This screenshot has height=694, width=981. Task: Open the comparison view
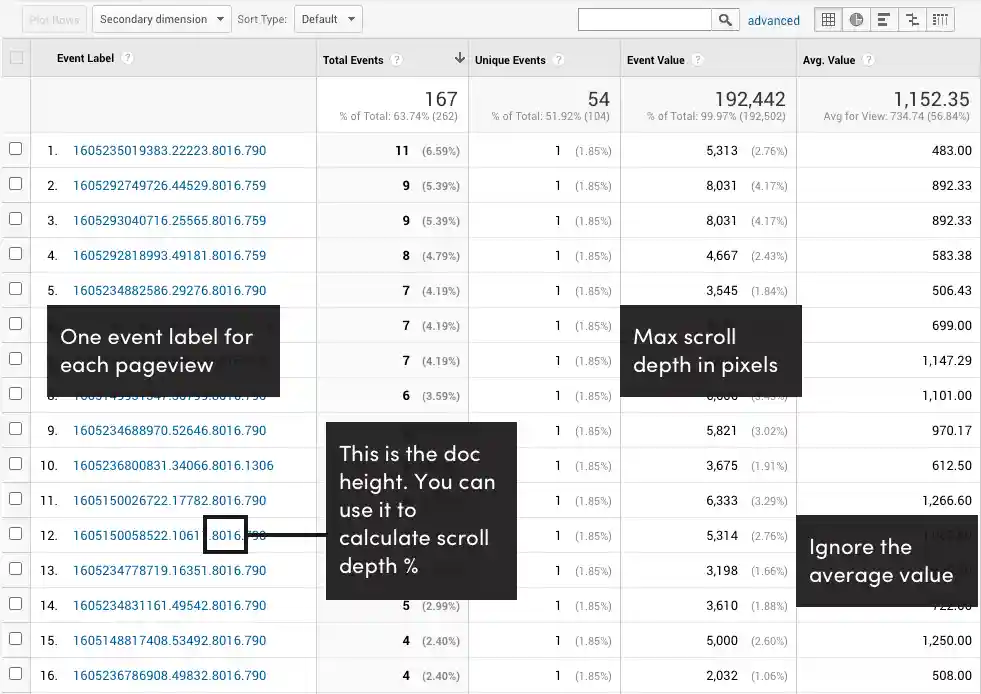912,19
